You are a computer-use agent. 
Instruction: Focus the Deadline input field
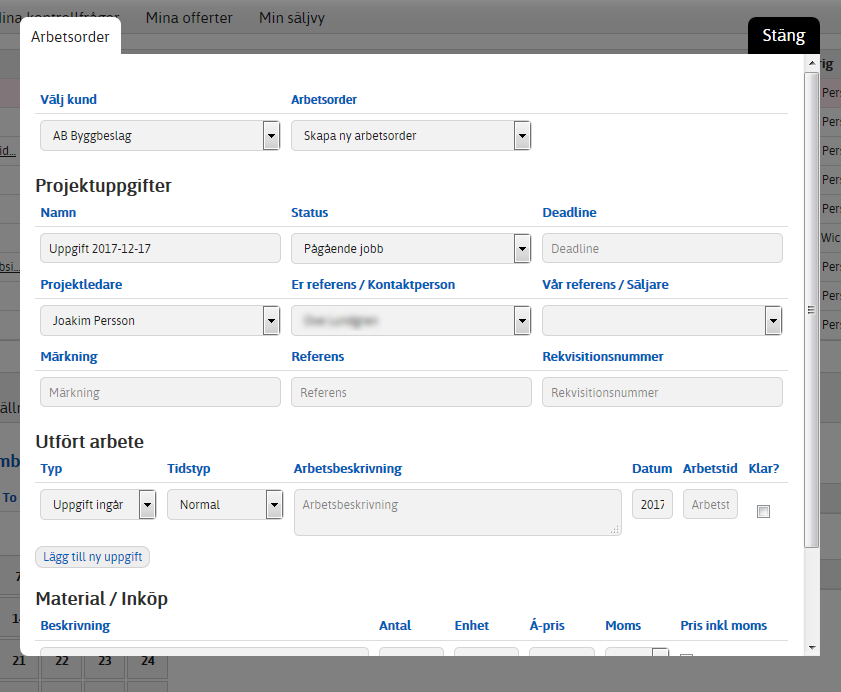(662, 248)
